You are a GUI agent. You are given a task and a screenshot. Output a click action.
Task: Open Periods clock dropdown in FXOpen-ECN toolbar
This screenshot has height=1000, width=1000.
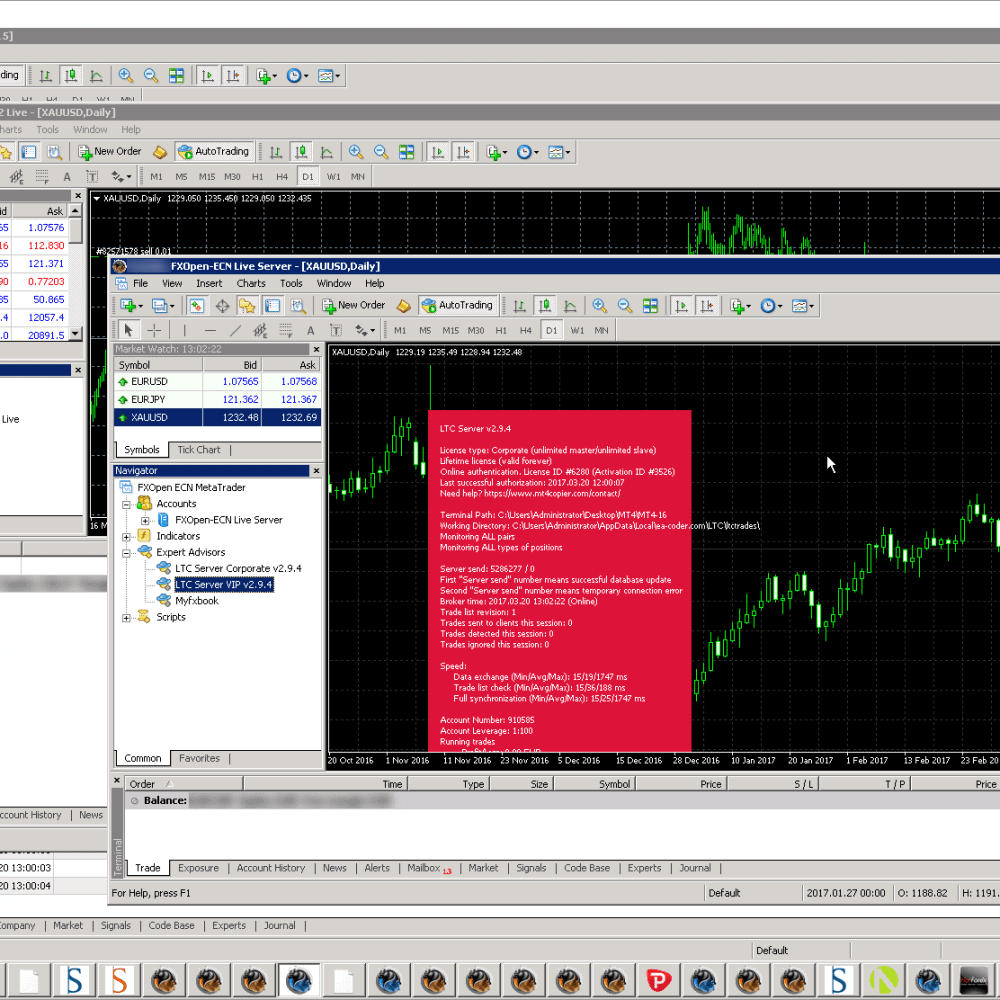coord(772,306)
